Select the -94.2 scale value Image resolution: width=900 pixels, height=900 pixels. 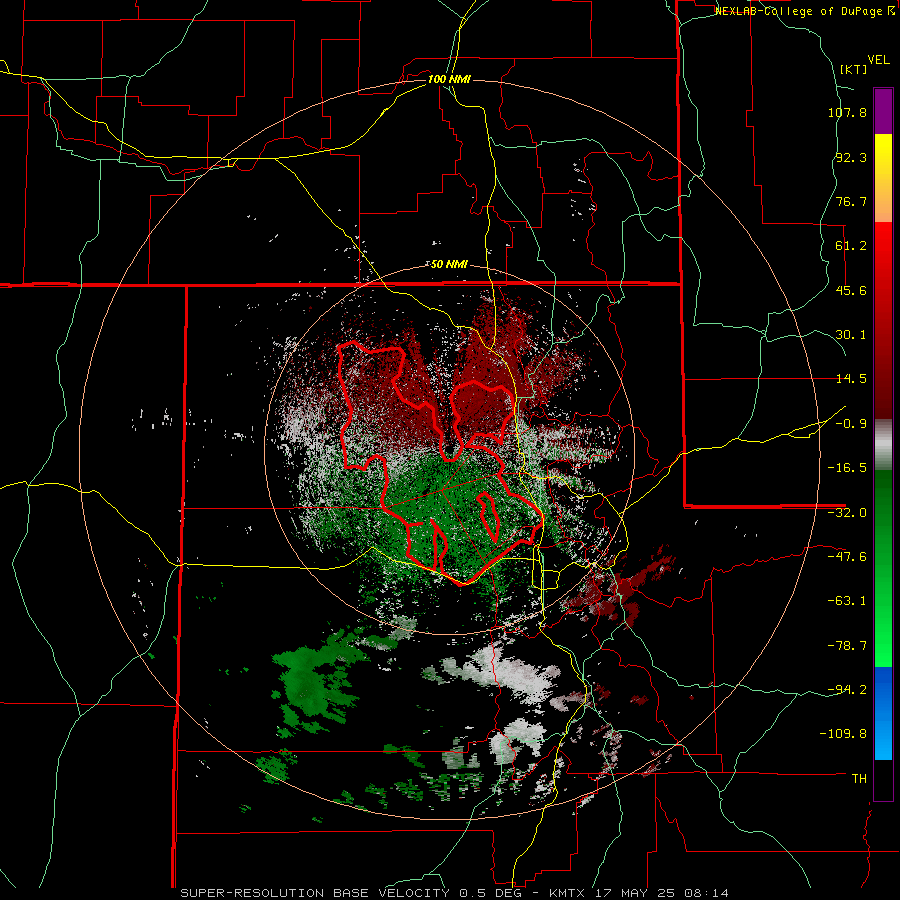pos(847,689)
